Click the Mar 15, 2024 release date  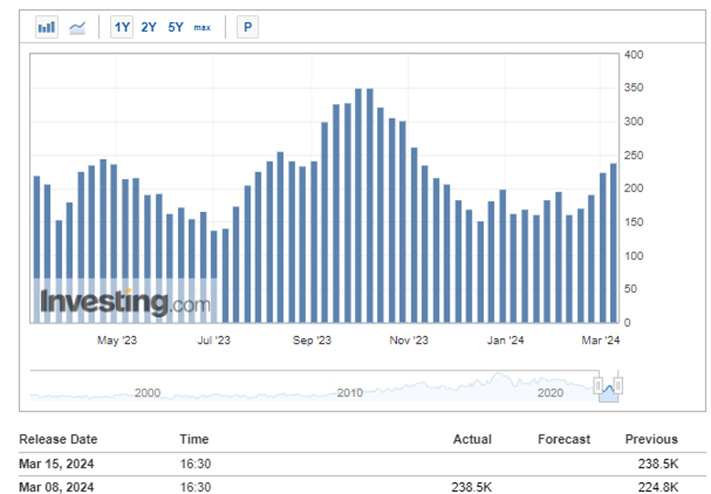[x=56, y=464]
